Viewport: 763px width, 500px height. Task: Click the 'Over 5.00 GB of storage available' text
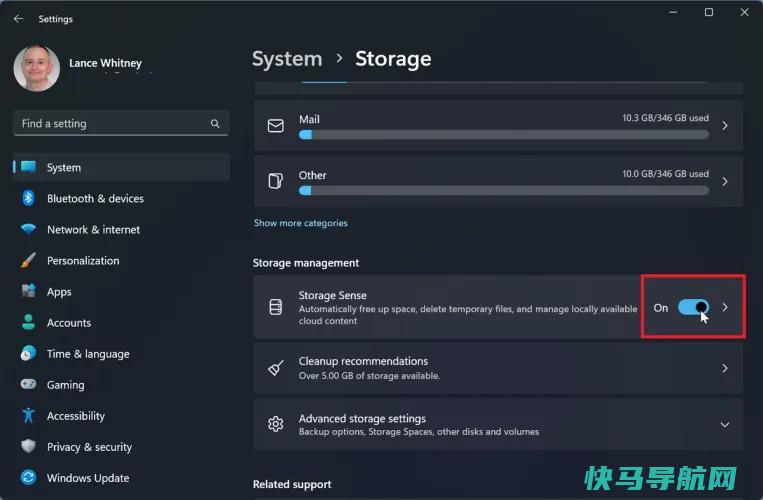[x=369, y=375]
